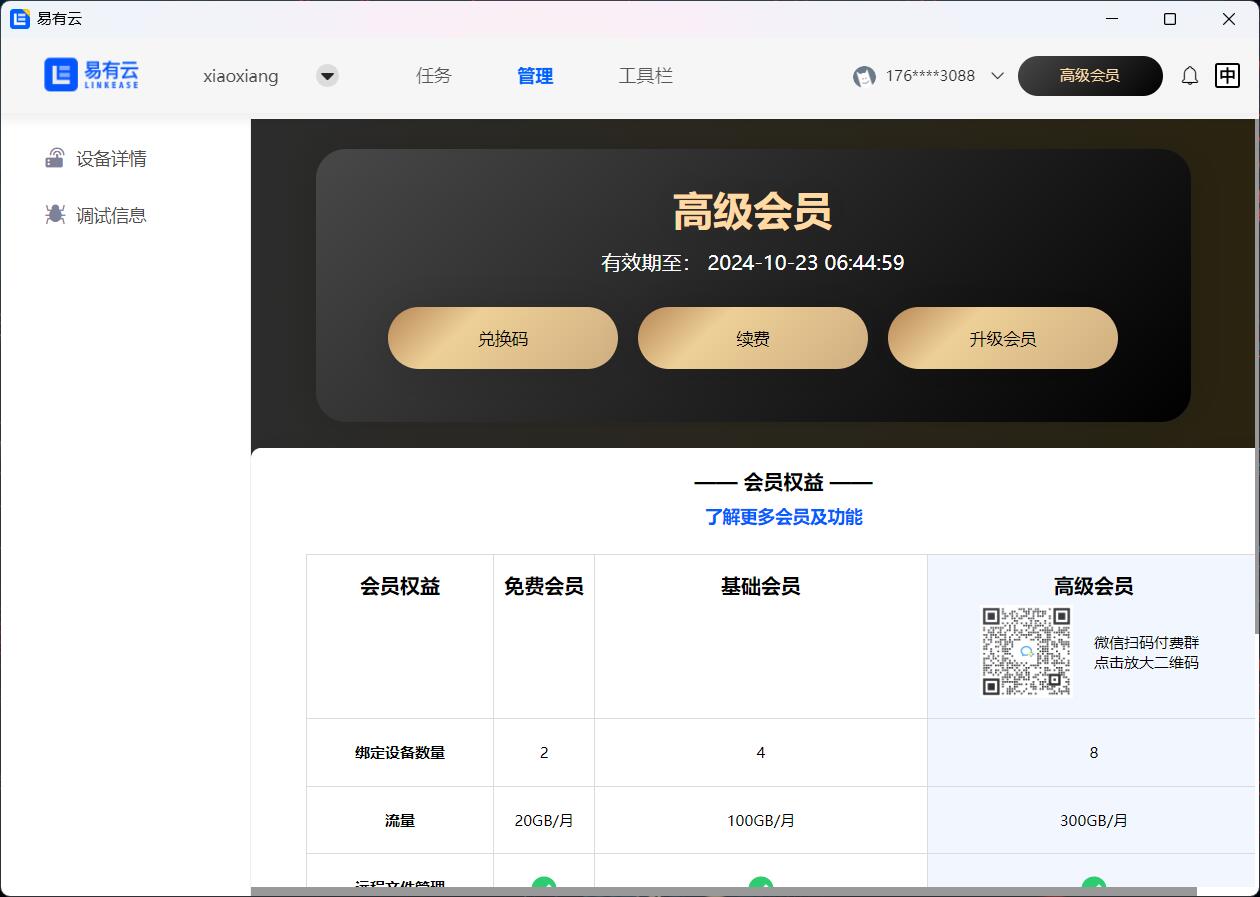
Task: Click the vertical scrollbar thumb
Action: point(1256,375)
